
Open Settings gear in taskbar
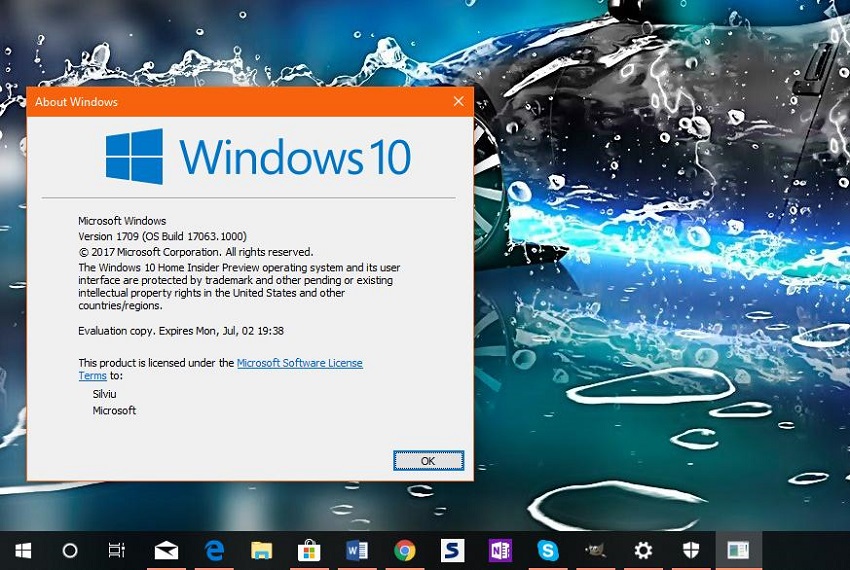coord(643,550)
